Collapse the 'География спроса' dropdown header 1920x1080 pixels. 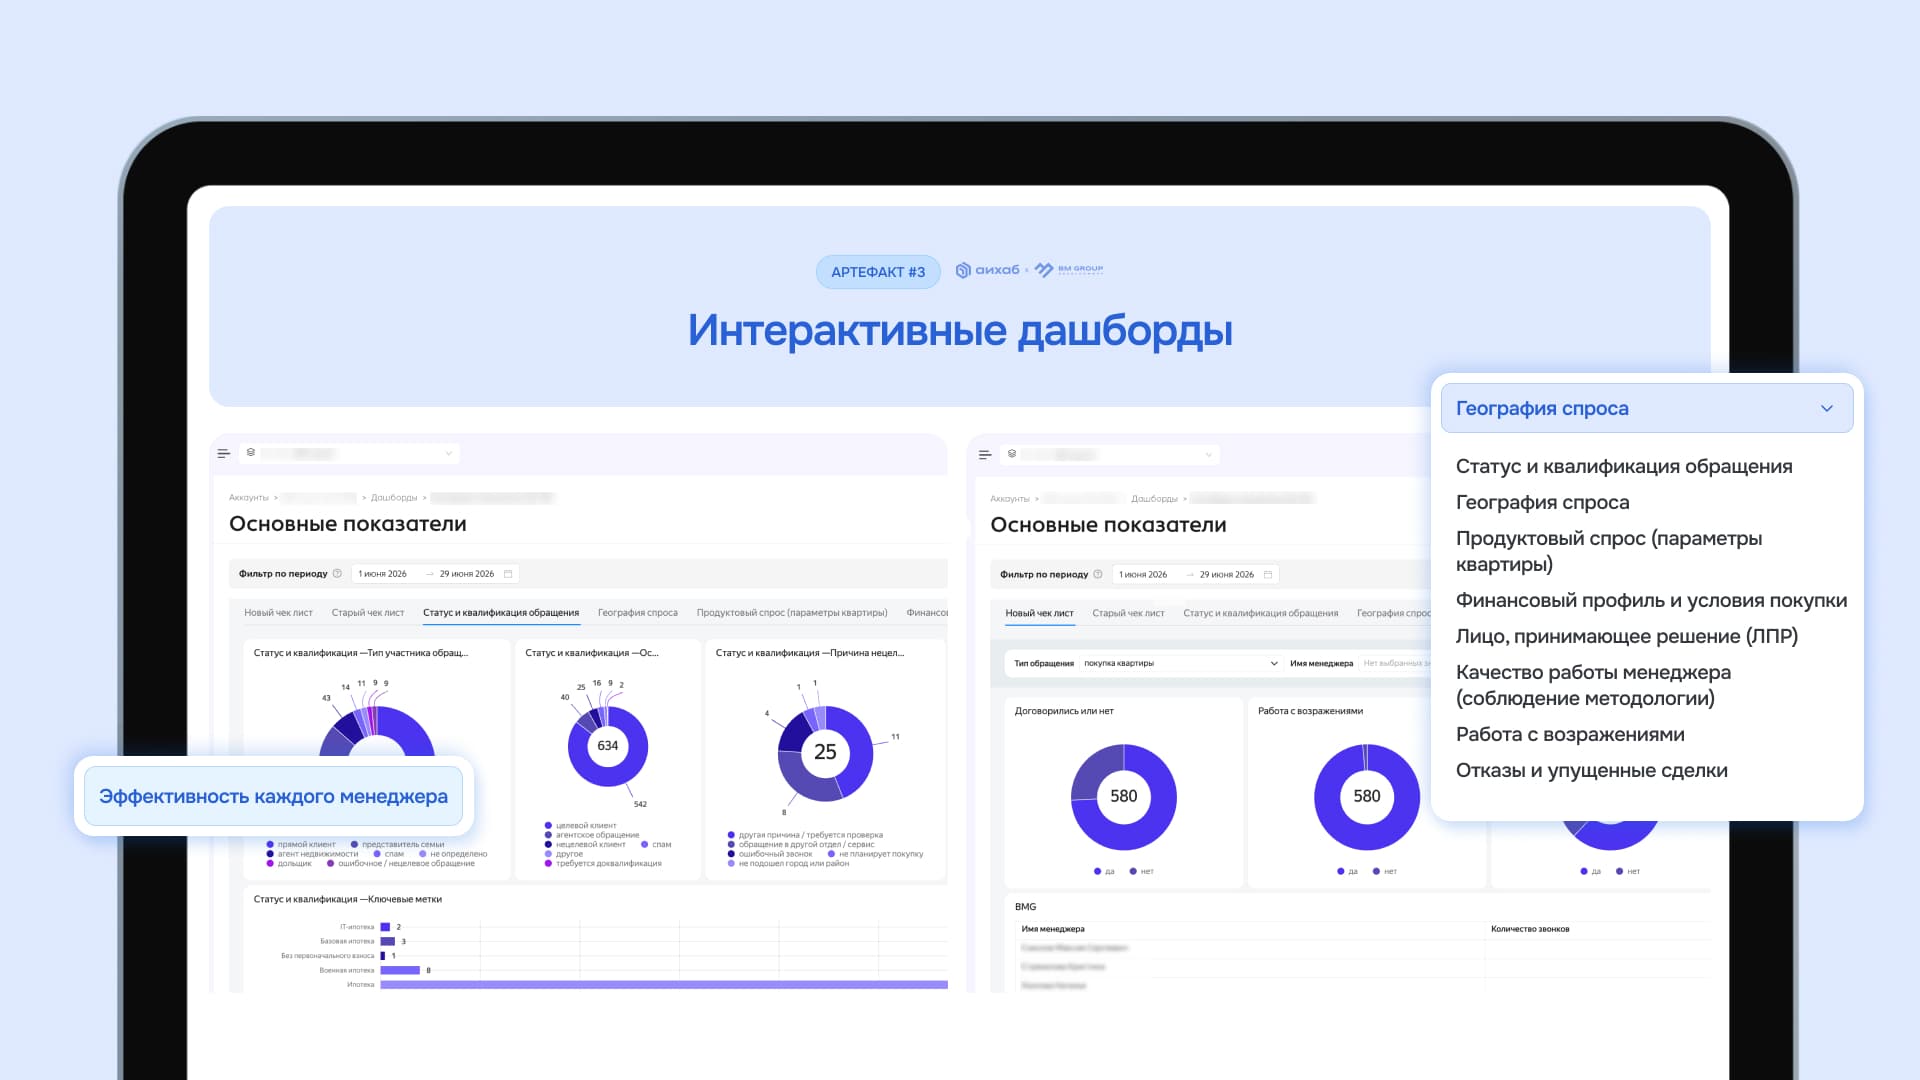coord(1647,408)
